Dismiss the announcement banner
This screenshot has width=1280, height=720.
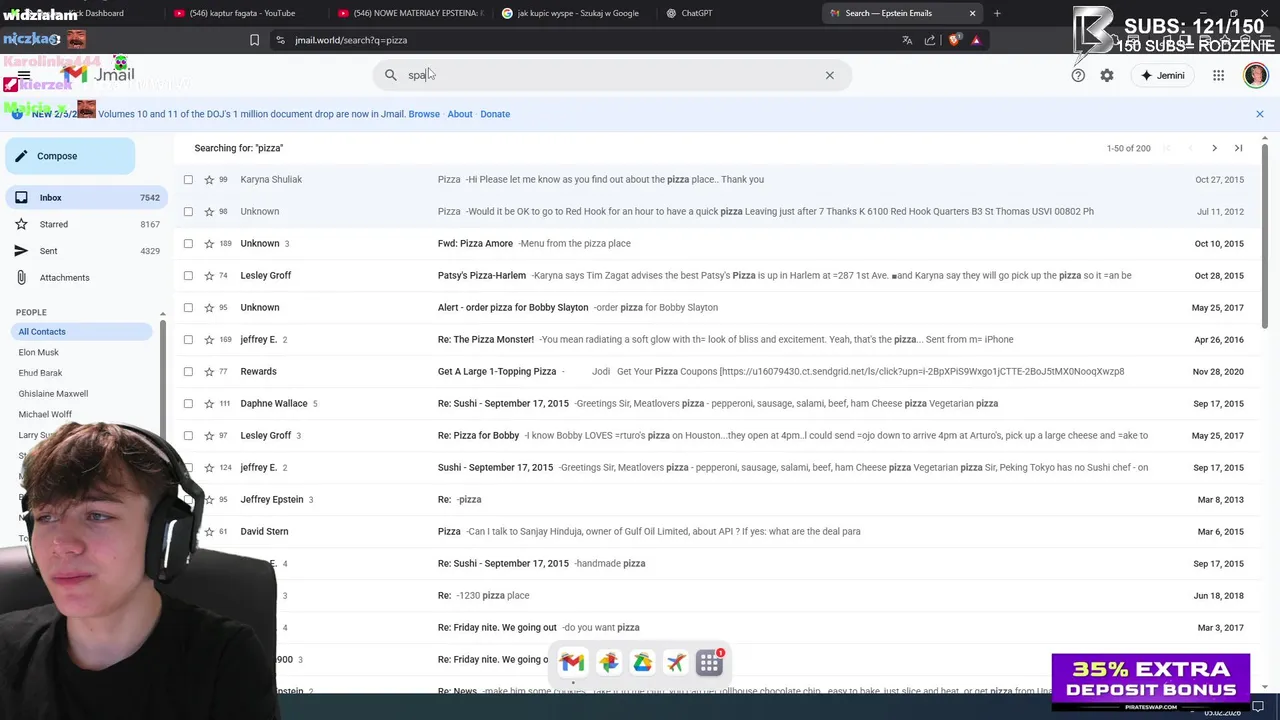click(1260, 114)
